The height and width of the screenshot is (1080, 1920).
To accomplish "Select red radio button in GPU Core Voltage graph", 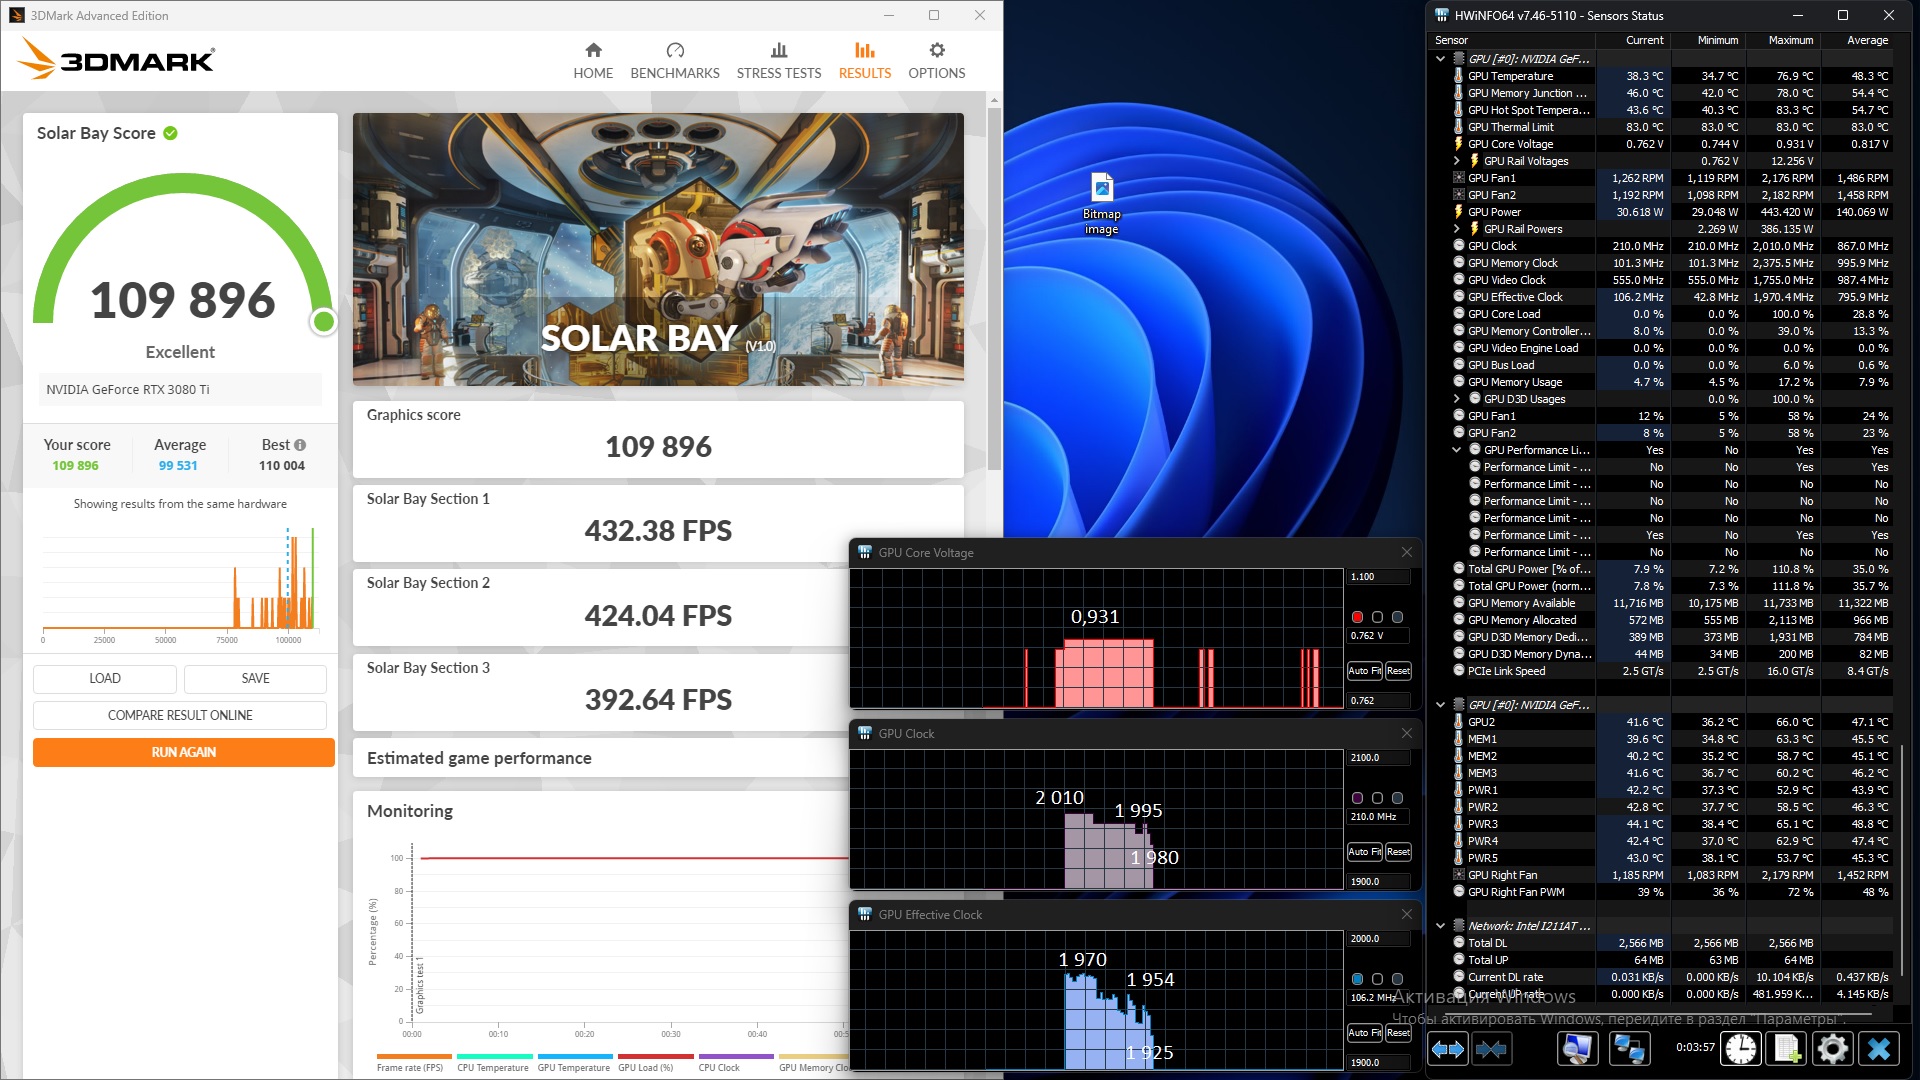I will click(1357, 617).
